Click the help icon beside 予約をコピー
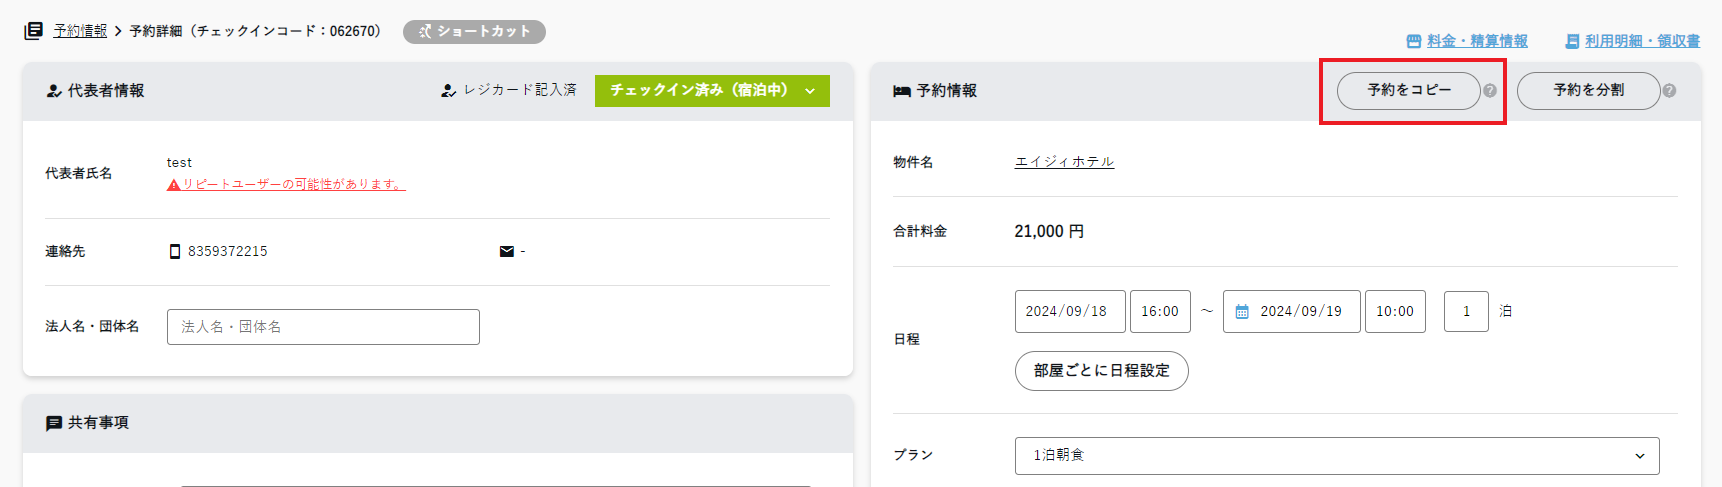This screenshot has height=487, width=1722. (1490, 91)
